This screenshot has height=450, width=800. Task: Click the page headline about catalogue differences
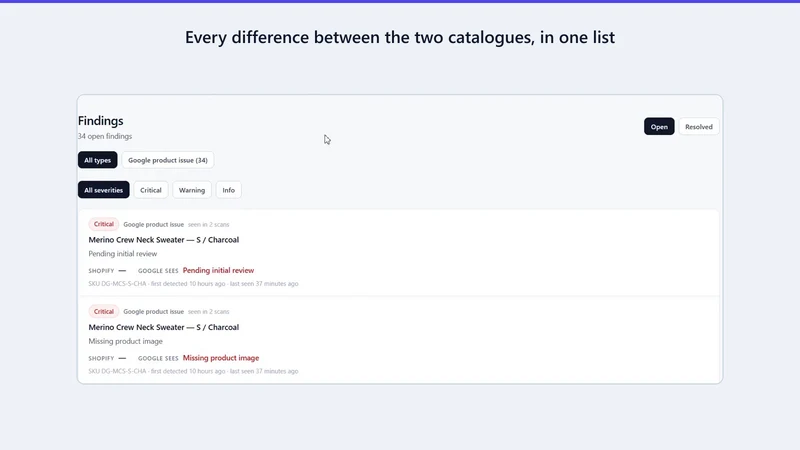pos(400,37)
